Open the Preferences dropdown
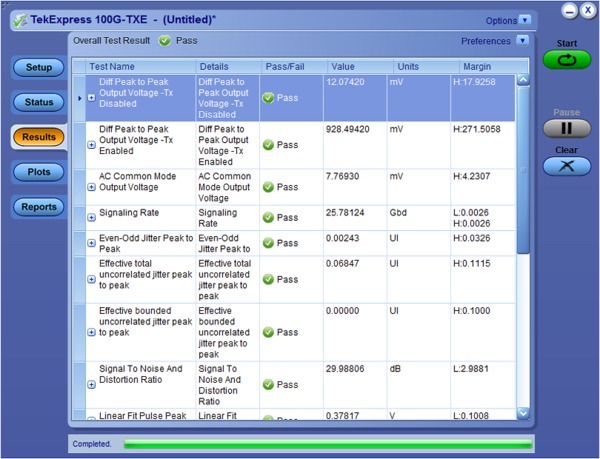 point(522,41)
